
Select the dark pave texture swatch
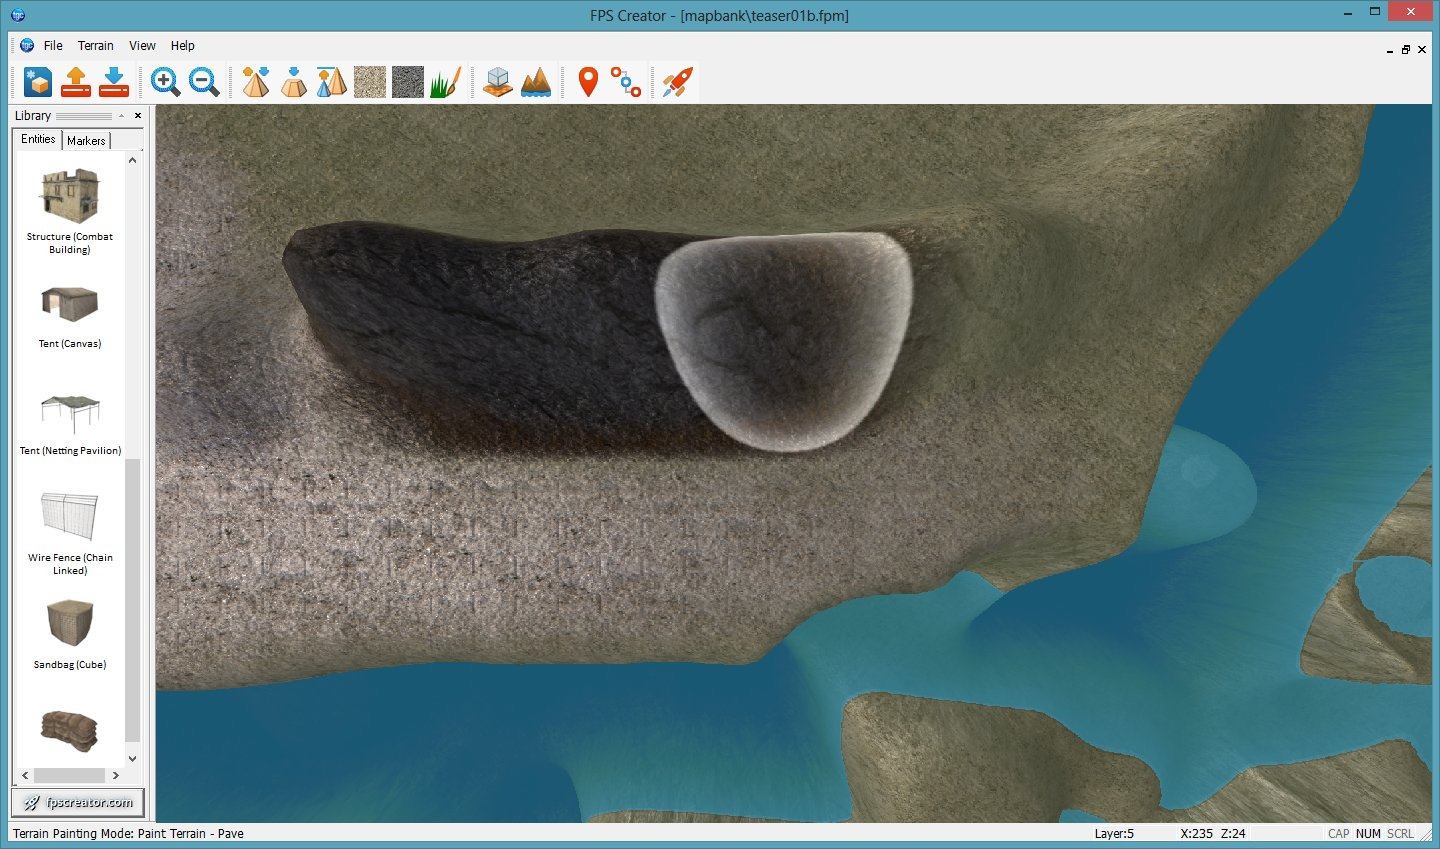408,82
